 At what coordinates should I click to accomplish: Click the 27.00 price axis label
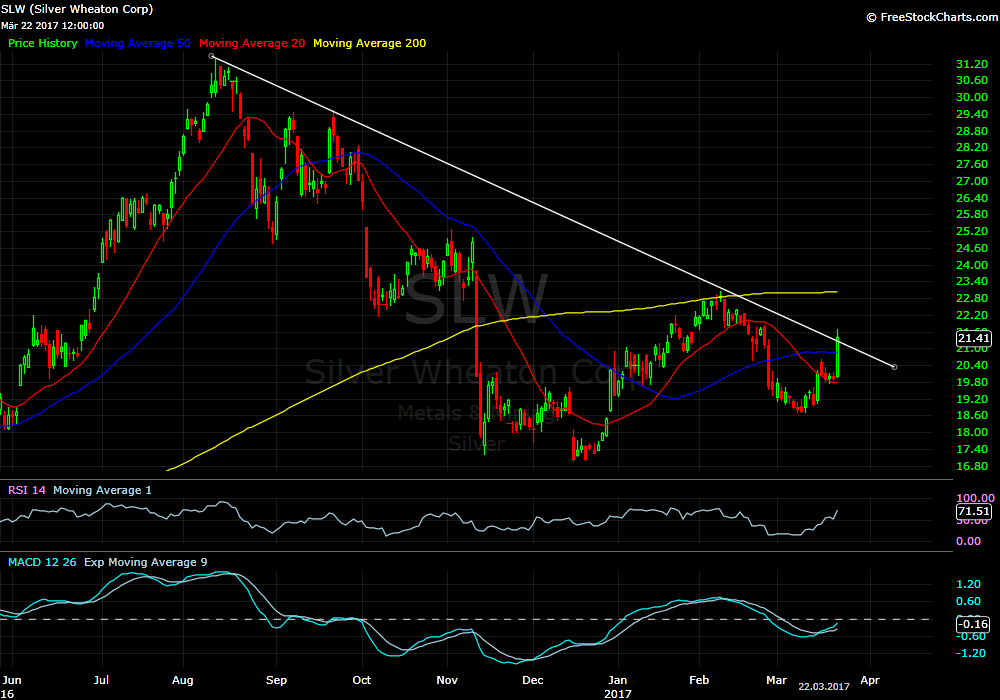pos(972,182)
